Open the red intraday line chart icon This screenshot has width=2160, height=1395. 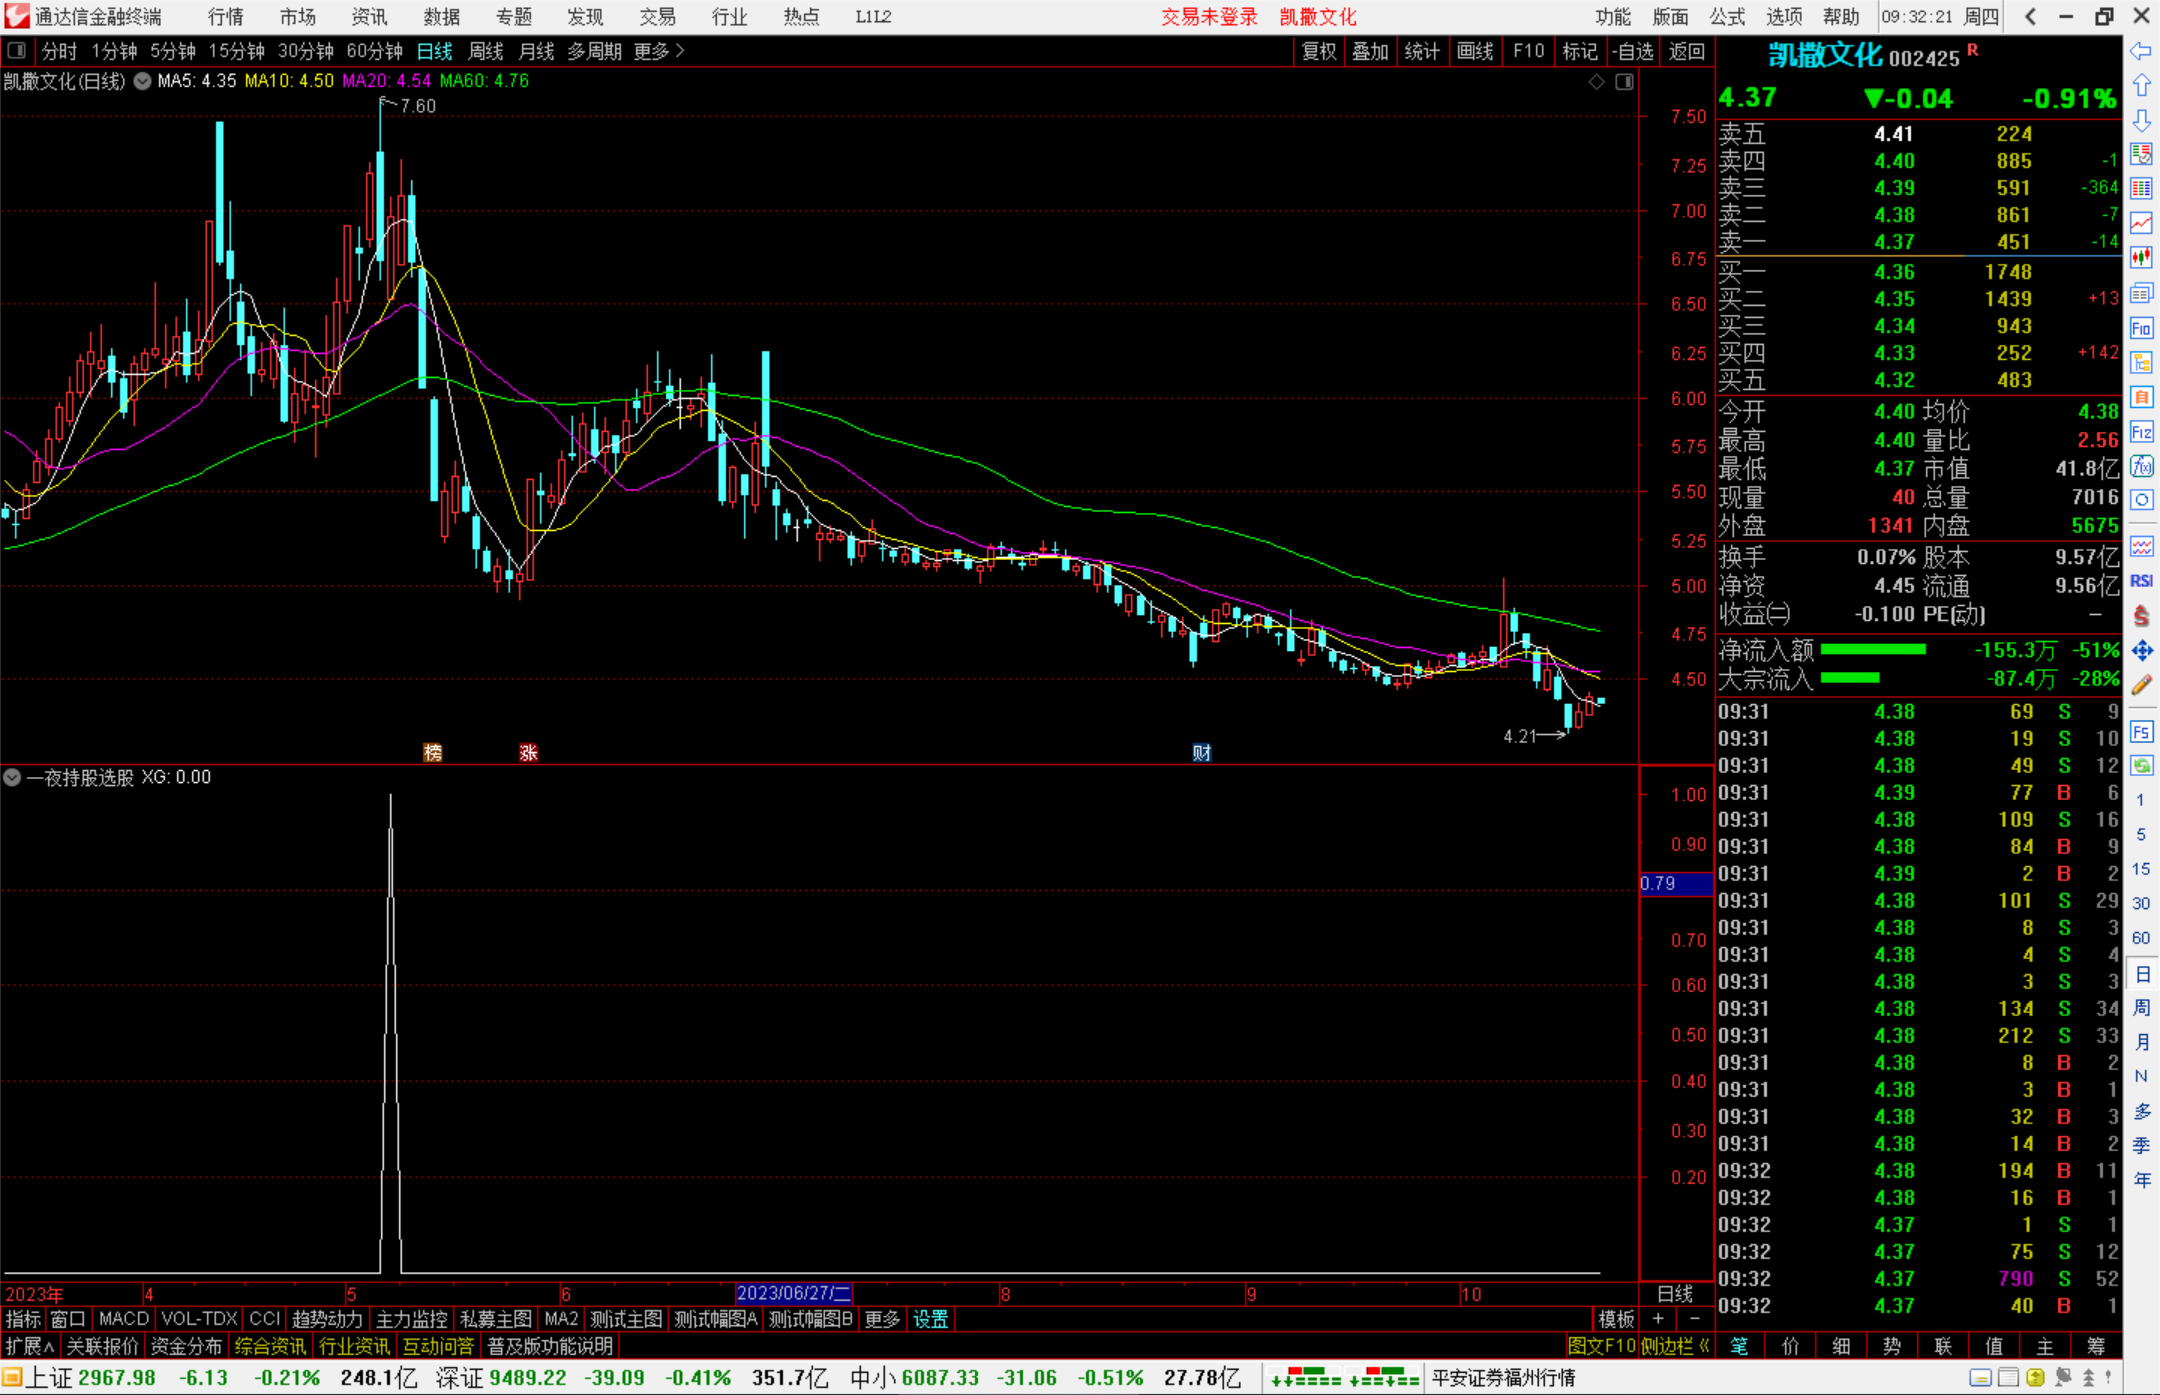click(2141, 223)
